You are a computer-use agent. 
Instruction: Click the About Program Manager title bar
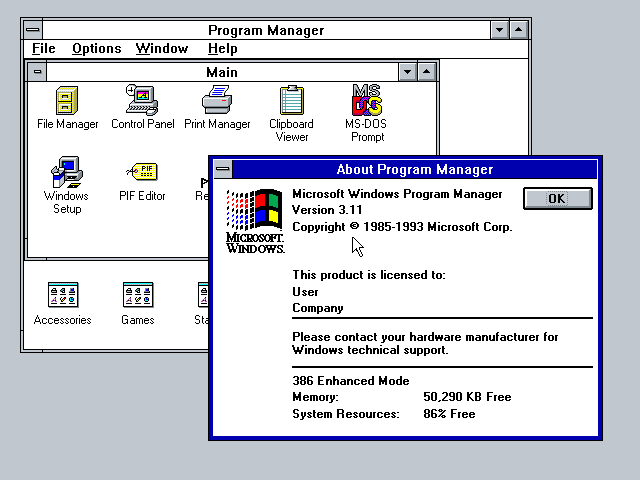click(414, 169)
